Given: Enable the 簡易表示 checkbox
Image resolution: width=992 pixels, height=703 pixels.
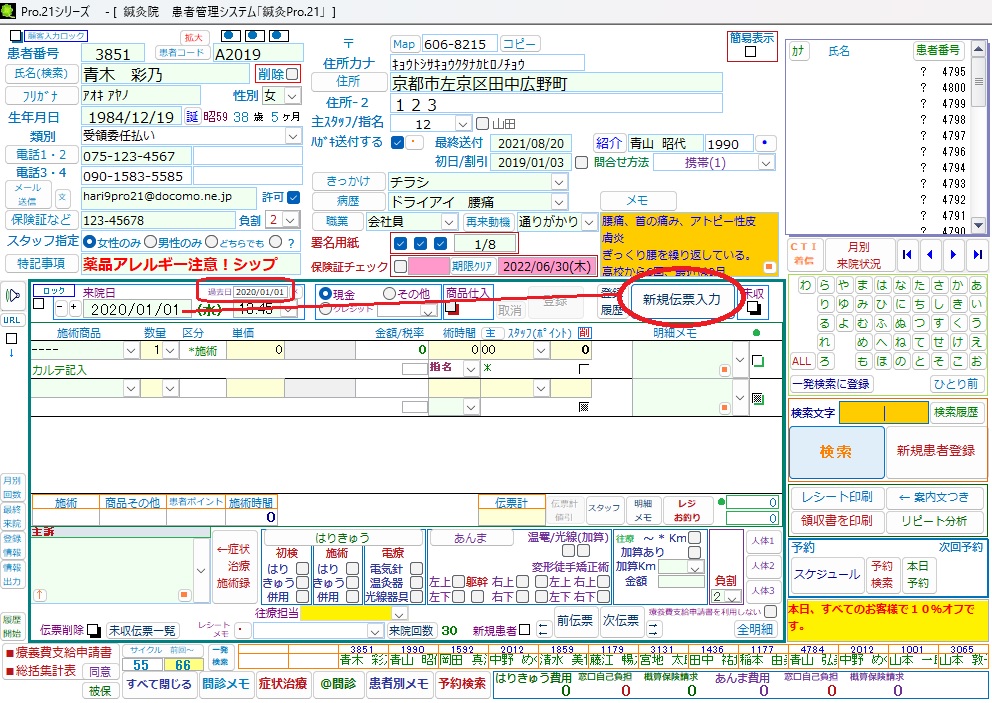Looking at the screenshot, I should click(x=750, y=52).
